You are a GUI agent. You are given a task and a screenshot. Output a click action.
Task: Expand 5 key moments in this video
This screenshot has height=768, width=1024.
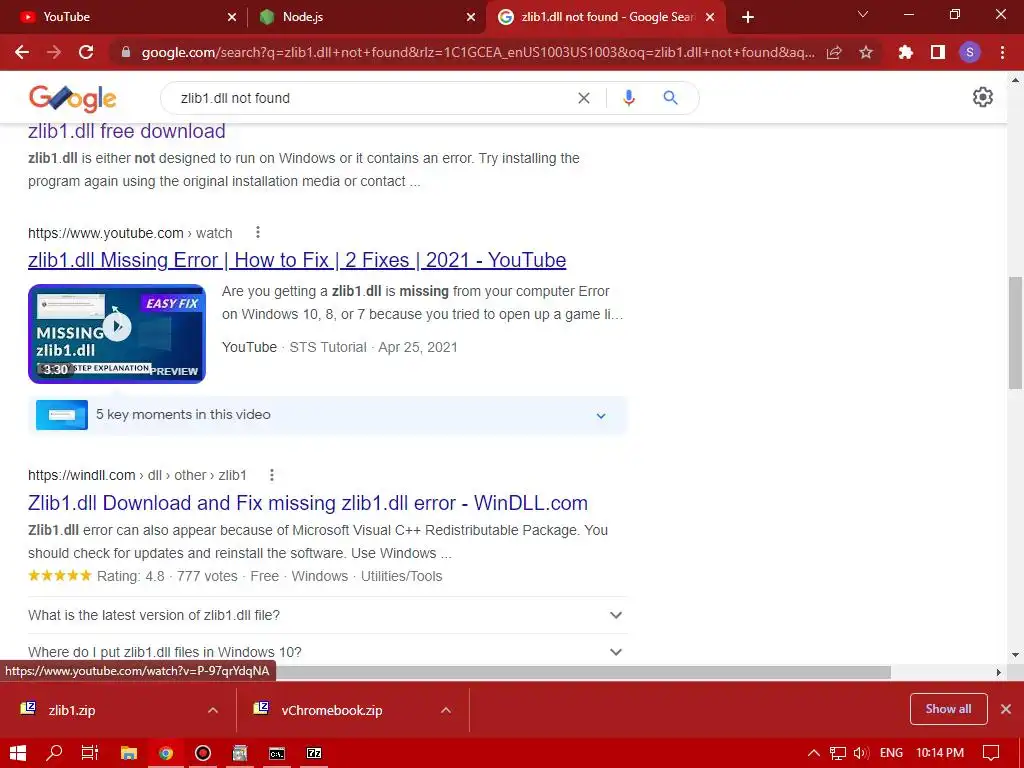pyautogui.click(x=328, y=415)
